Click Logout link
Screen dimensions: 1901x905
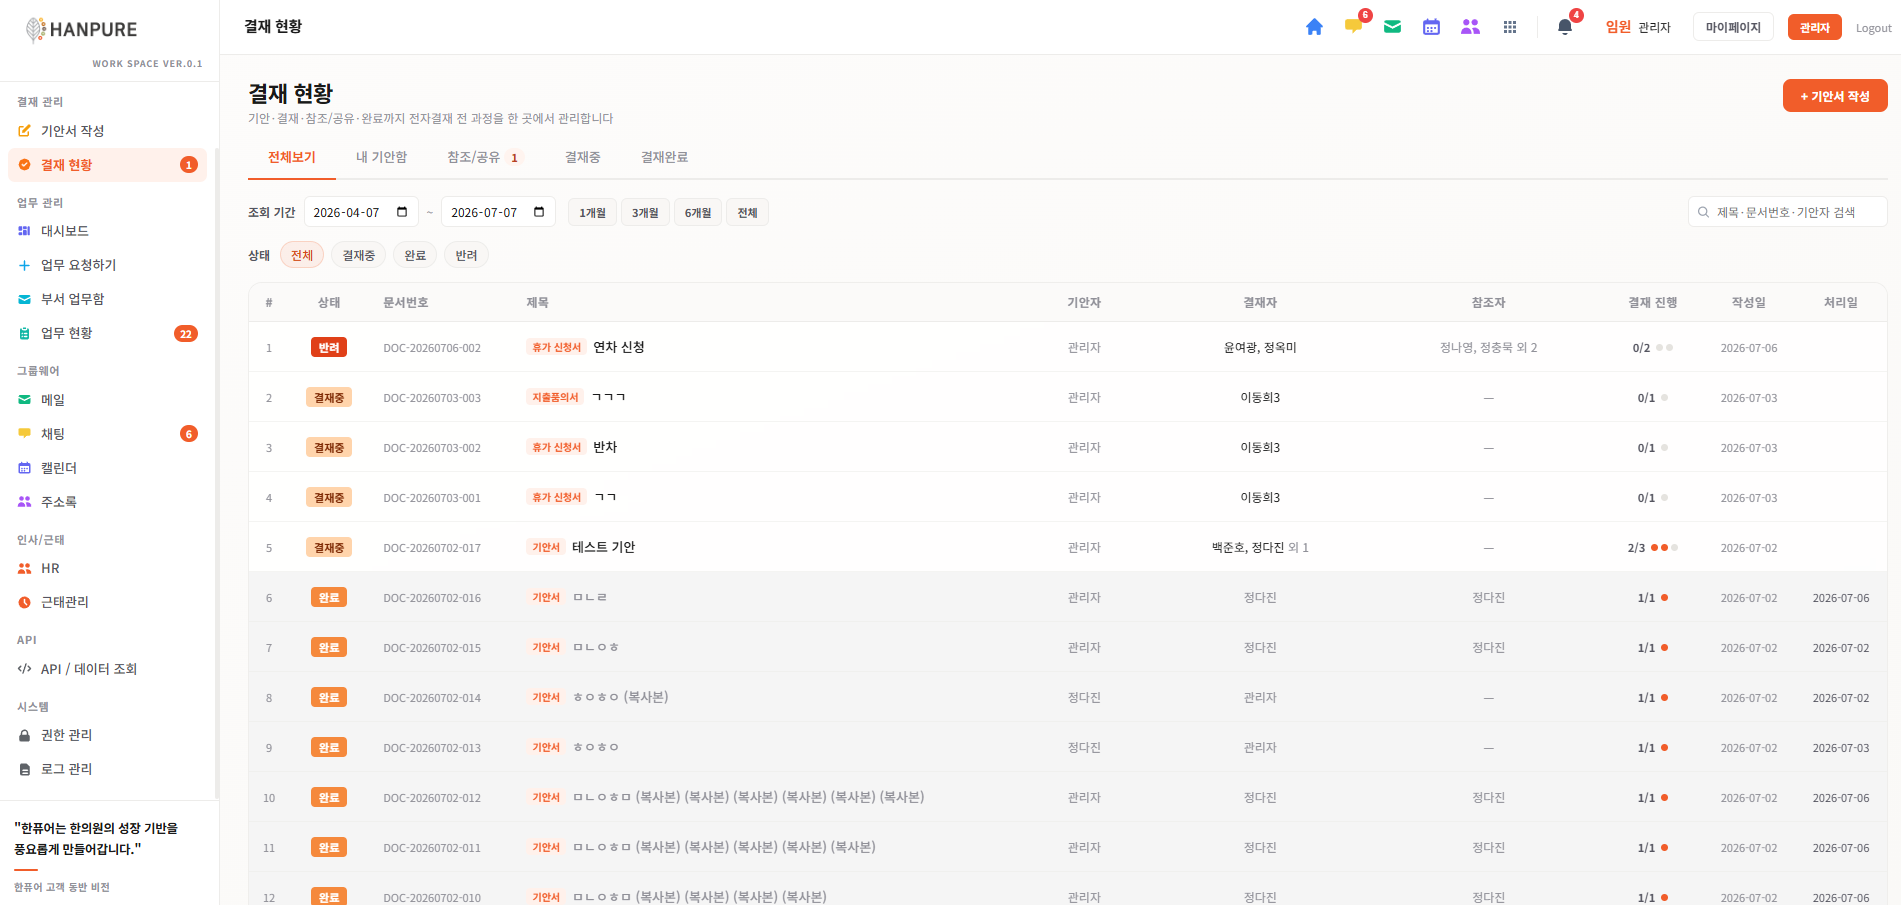tap(1873, 28)
